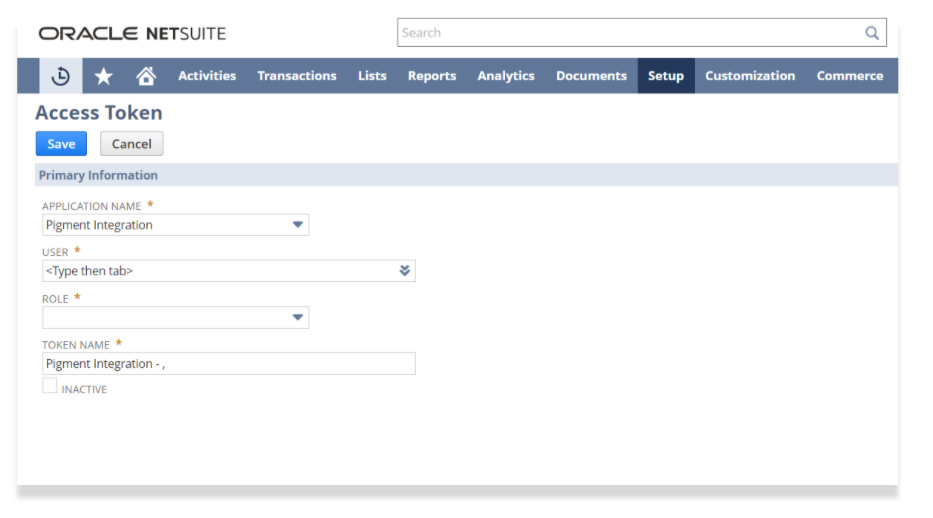Click the search magnifier icon

pos(872,33)
